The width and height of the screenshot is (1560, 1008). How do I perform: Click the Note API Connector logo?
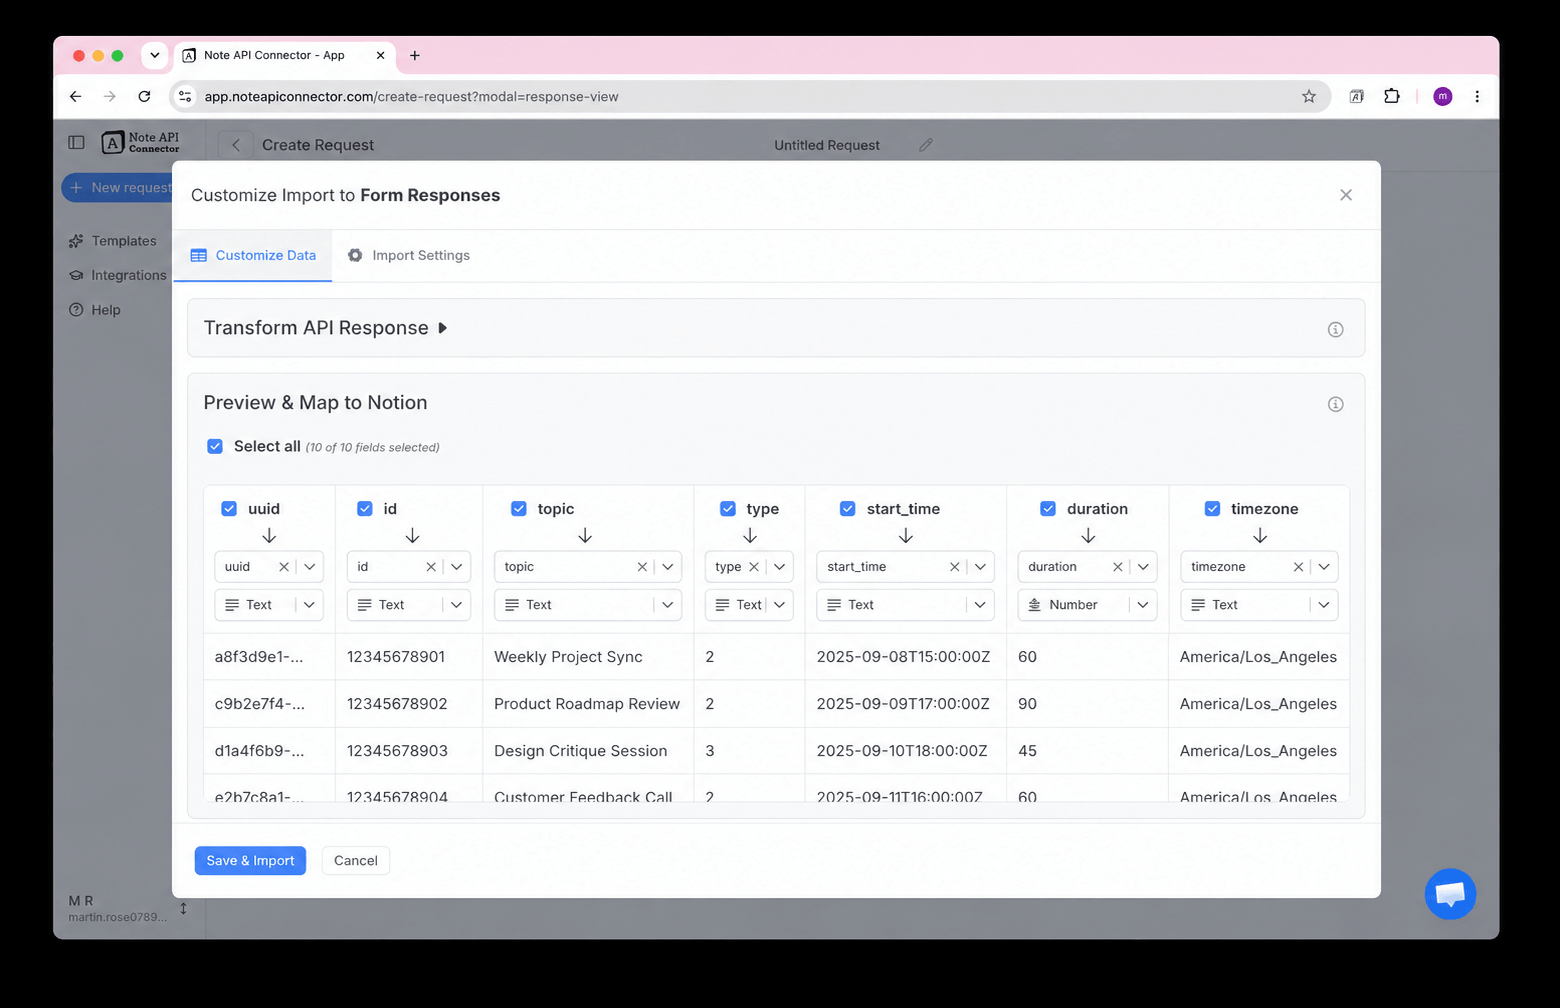[141, 143]
